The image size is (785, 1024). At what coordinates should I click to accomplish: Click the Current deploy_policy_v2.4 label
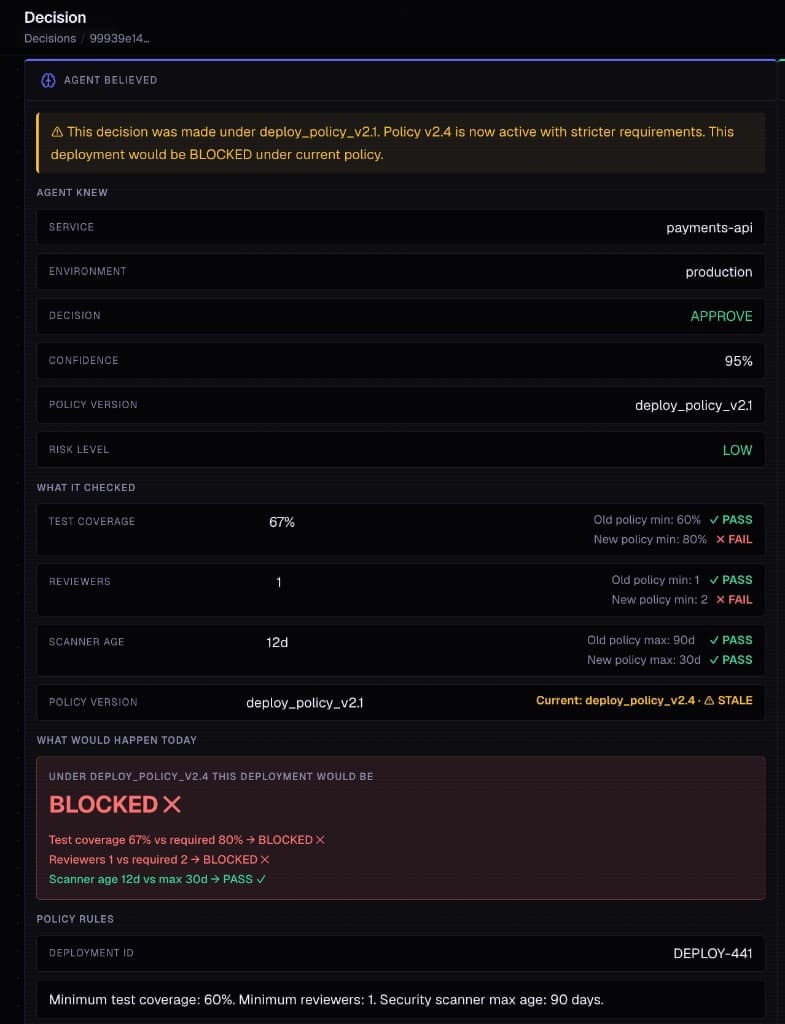[615, 701]
